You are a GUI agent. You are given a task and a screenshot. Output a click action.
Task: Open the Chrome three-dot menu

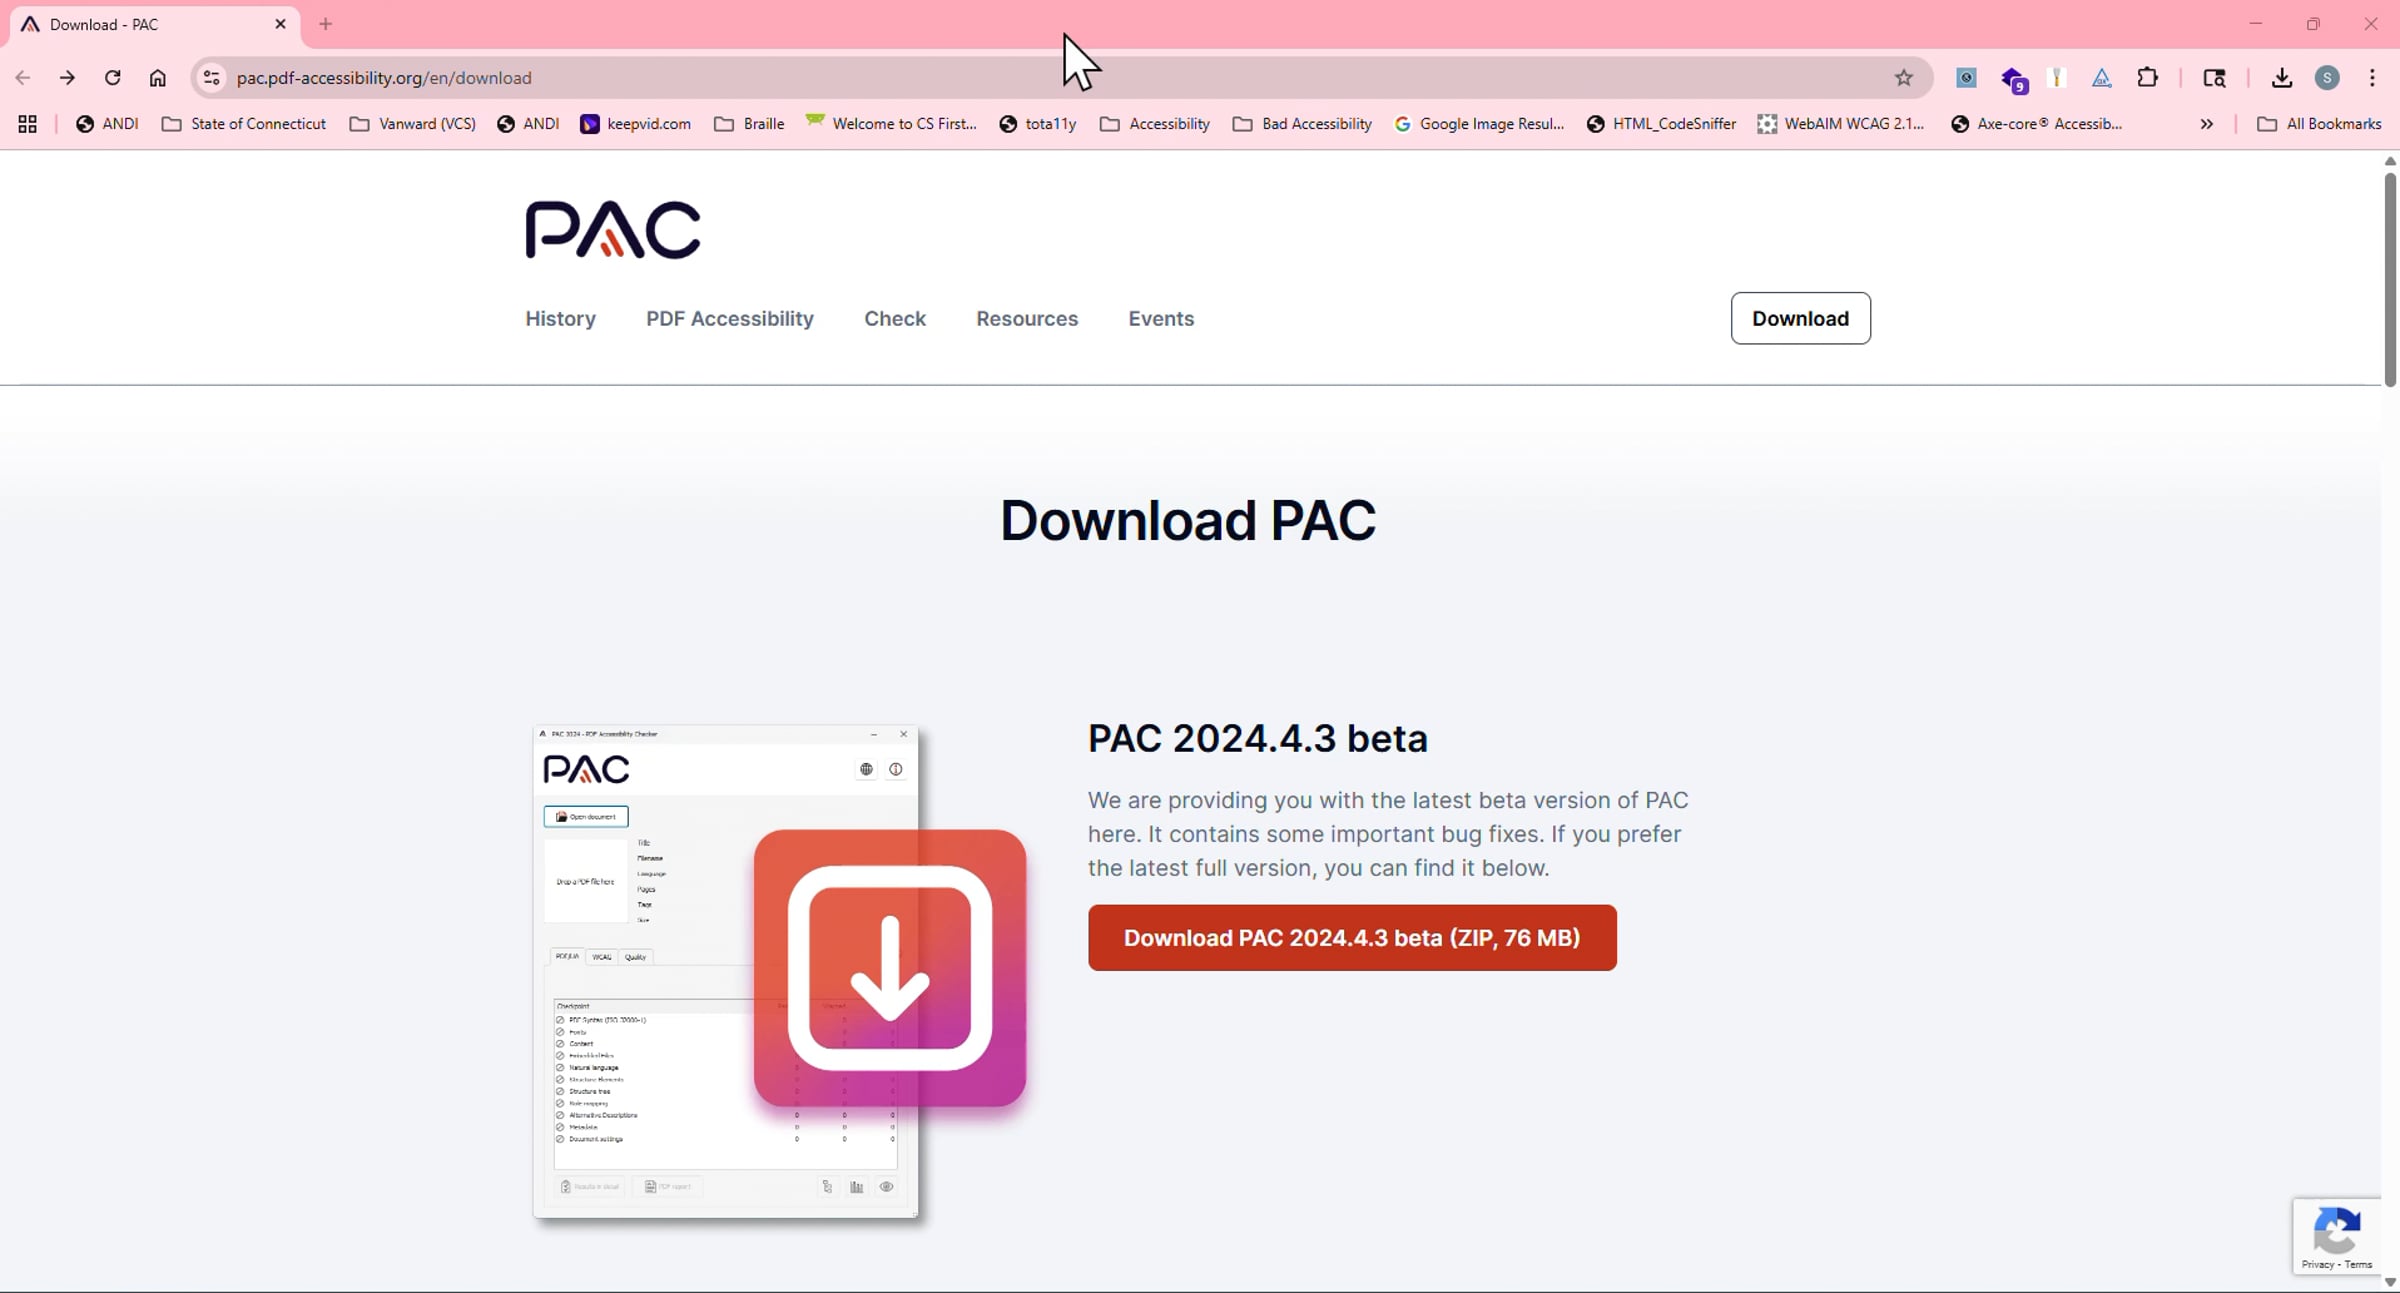point(2372,78)
